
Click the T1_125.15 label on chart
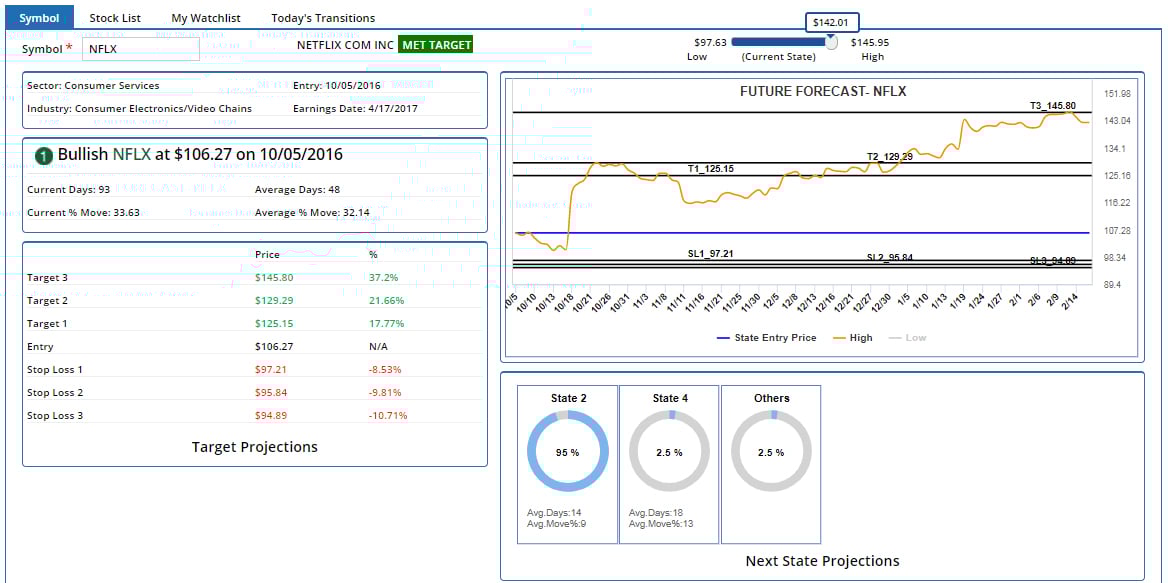pos(710,169)
